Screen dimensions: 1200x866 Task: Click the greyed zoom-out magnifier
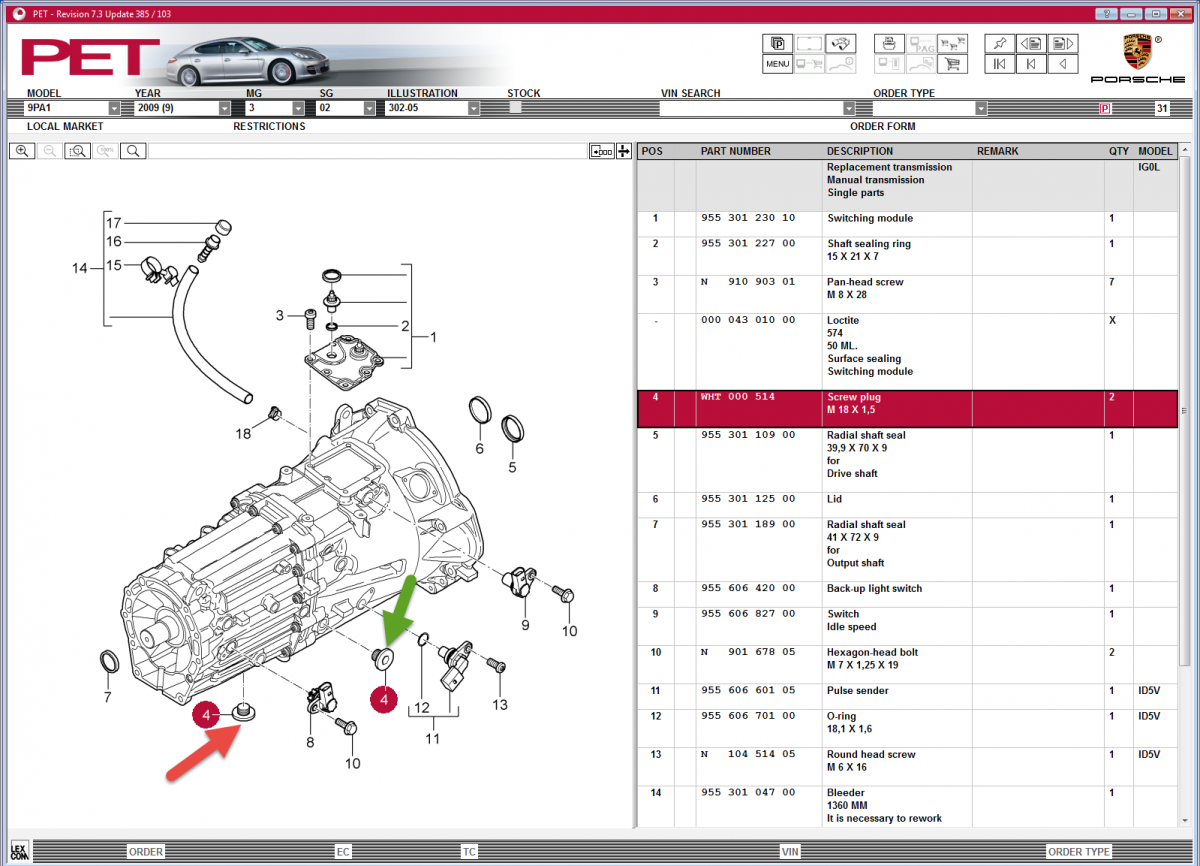click(50, 151)
